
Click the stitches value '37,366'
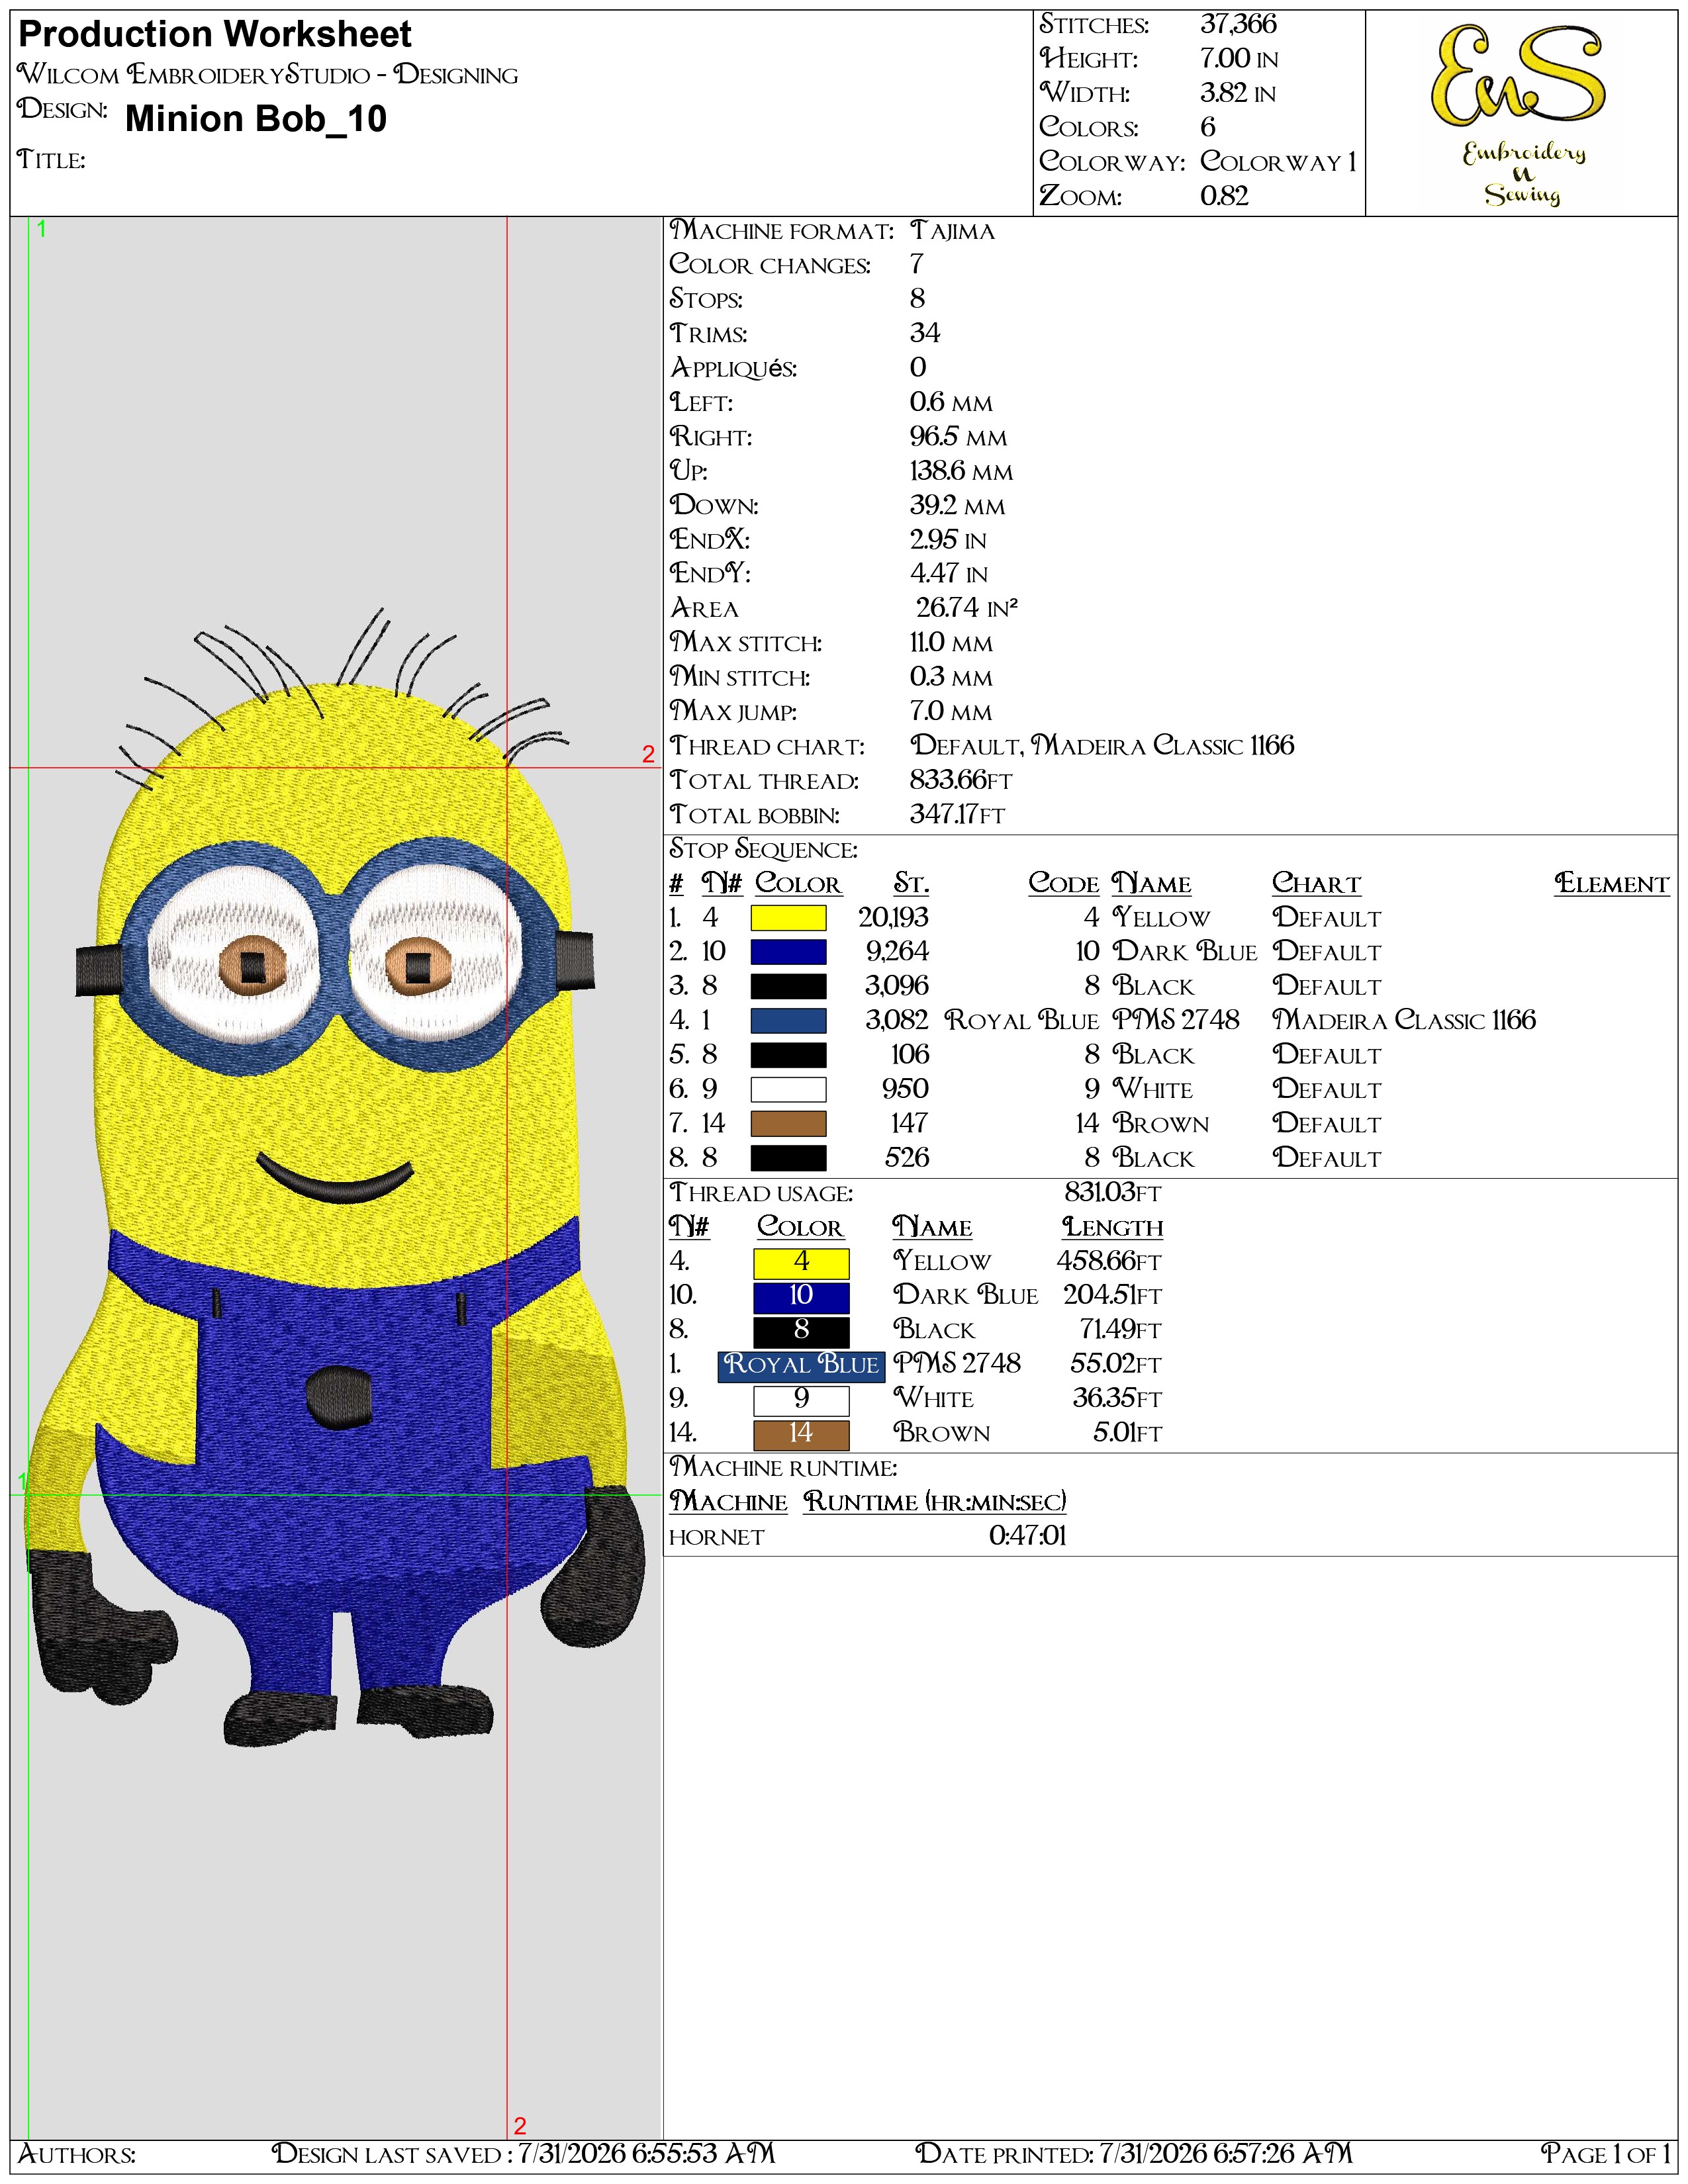[x=1238, y=24]
